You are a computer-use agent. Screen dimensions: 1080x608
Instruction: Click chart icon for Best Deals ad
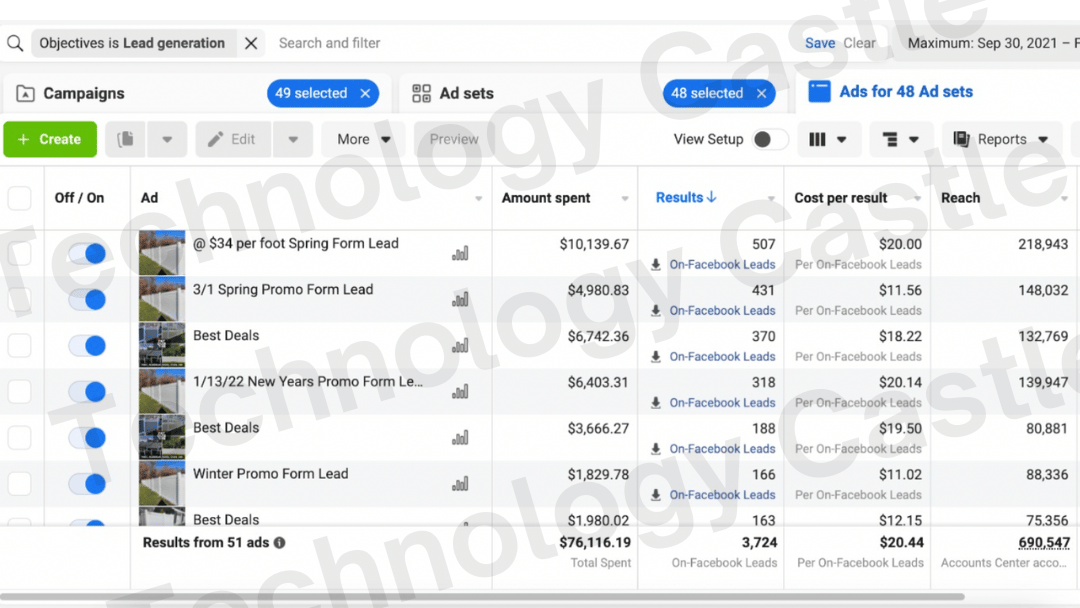(460, 346)
